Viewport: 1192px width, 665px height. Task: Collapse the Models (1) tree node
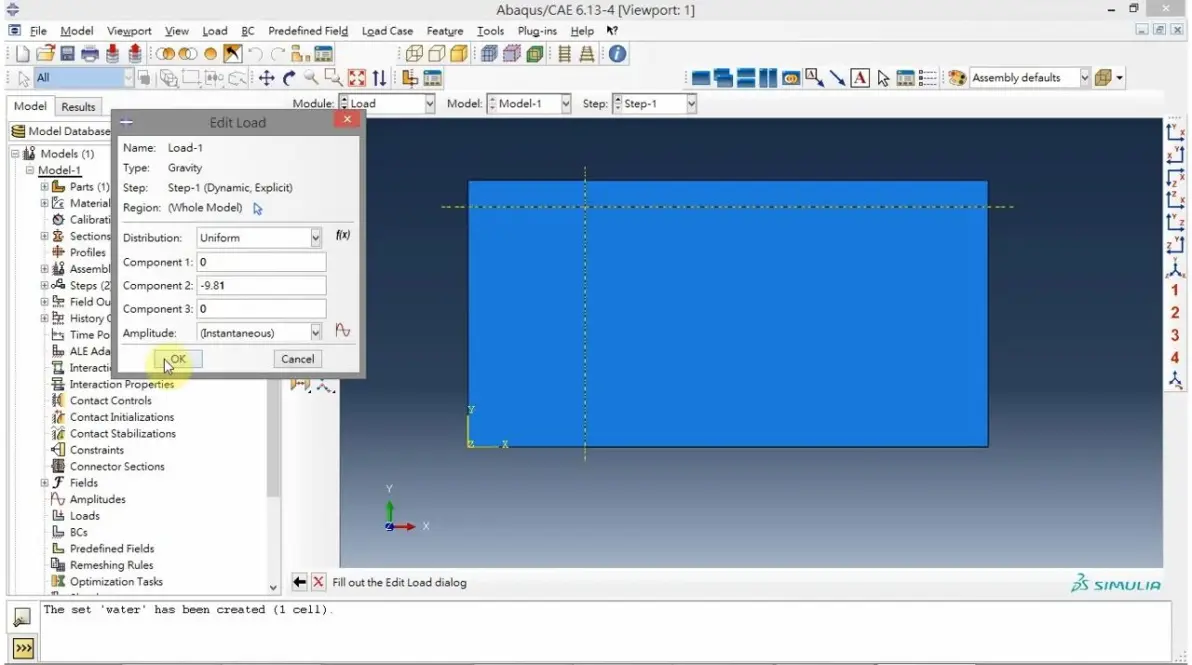pos(14,154)
